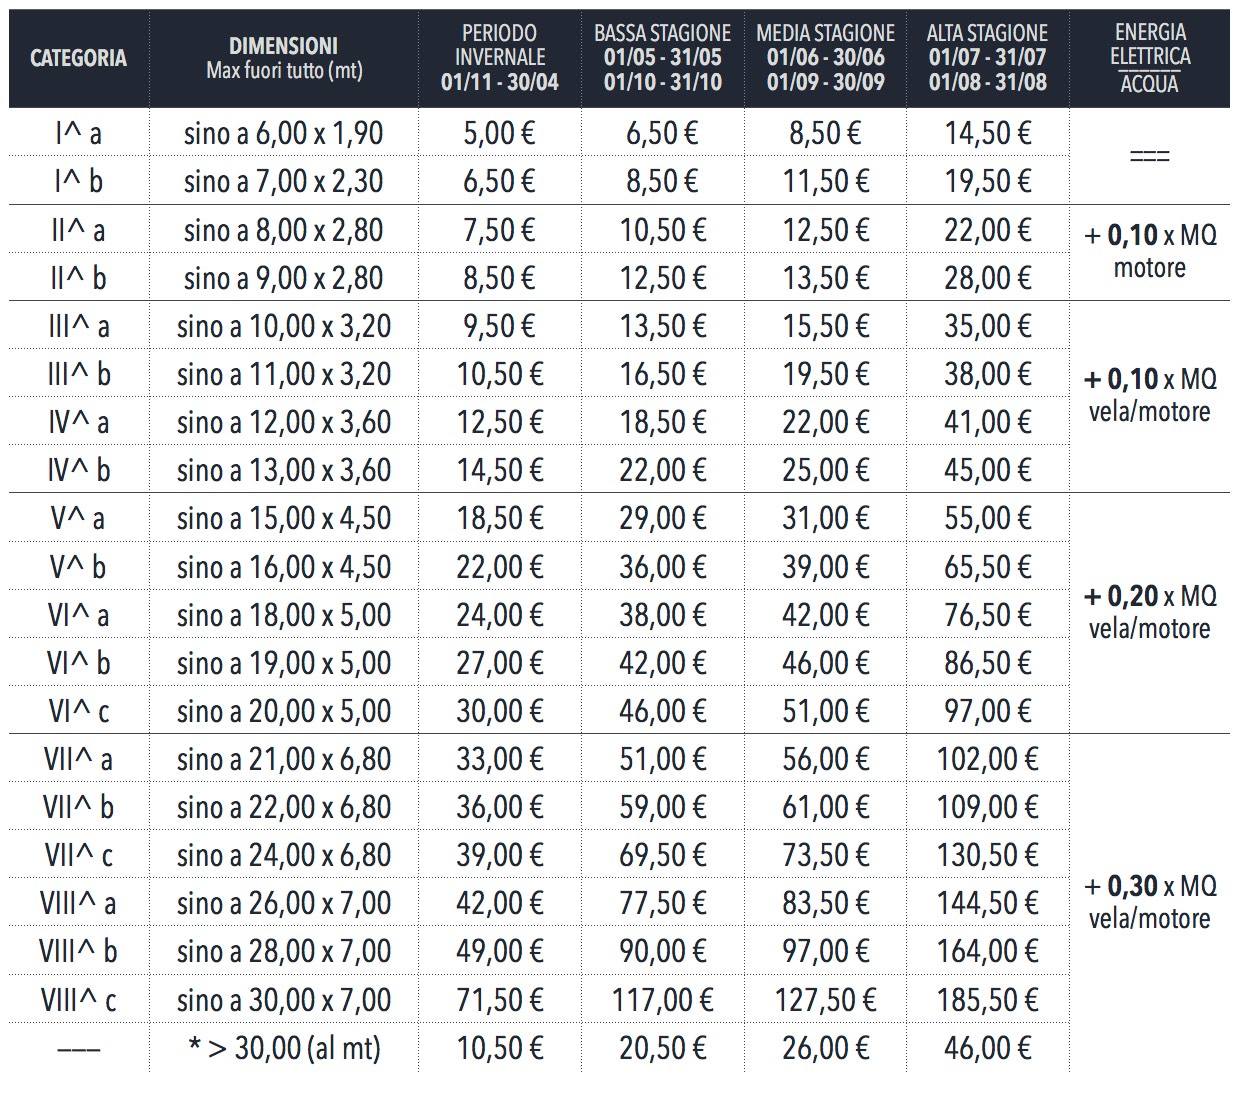Screen dimensions: 1240x1100
Task: Click mid season price 25,00 €
Action: coord(825,470)
